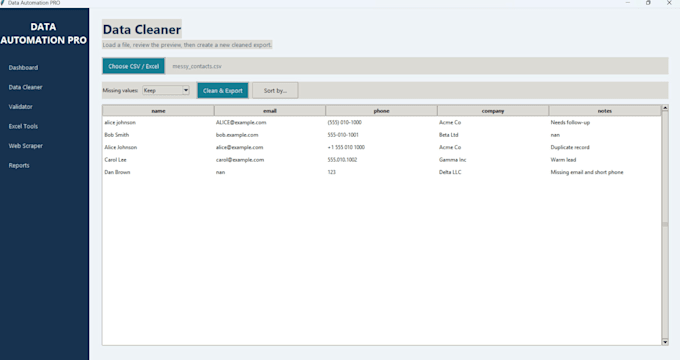Open the Sort by... button
Viewport: 680px width, 360px height.
(275, 91)
